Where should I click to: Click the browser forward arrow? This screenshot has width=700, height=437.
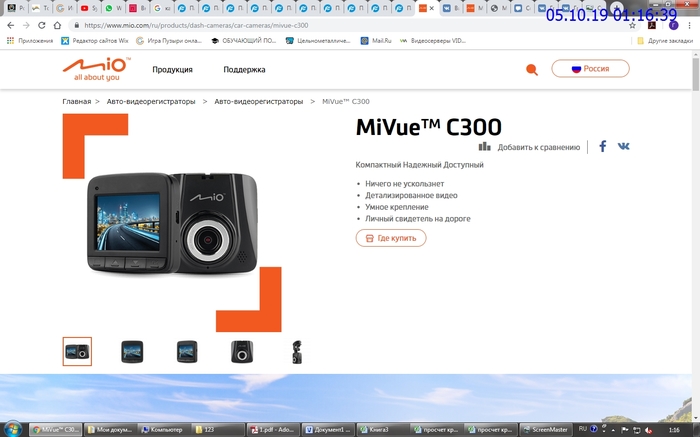[x=26, y=25]
